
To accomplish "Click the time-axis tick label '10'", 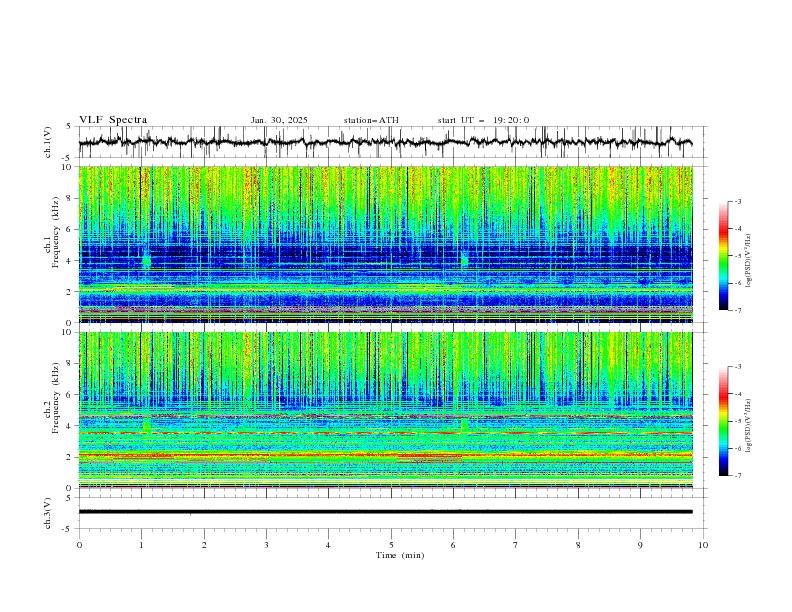I will tap(703, 545).
